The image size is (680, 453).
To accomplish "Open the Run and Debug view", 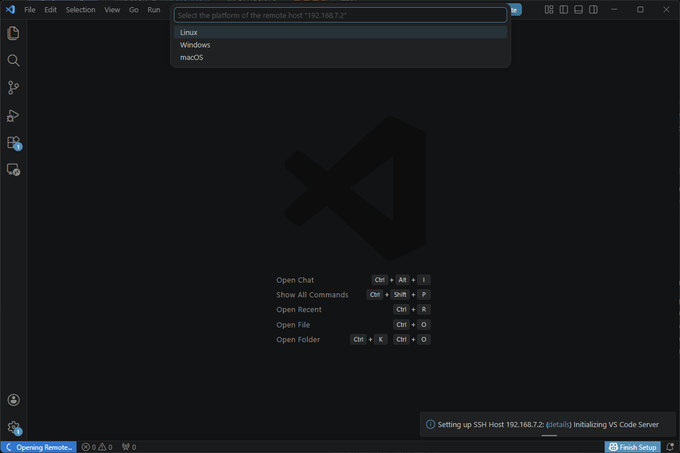I will point(13,115).
